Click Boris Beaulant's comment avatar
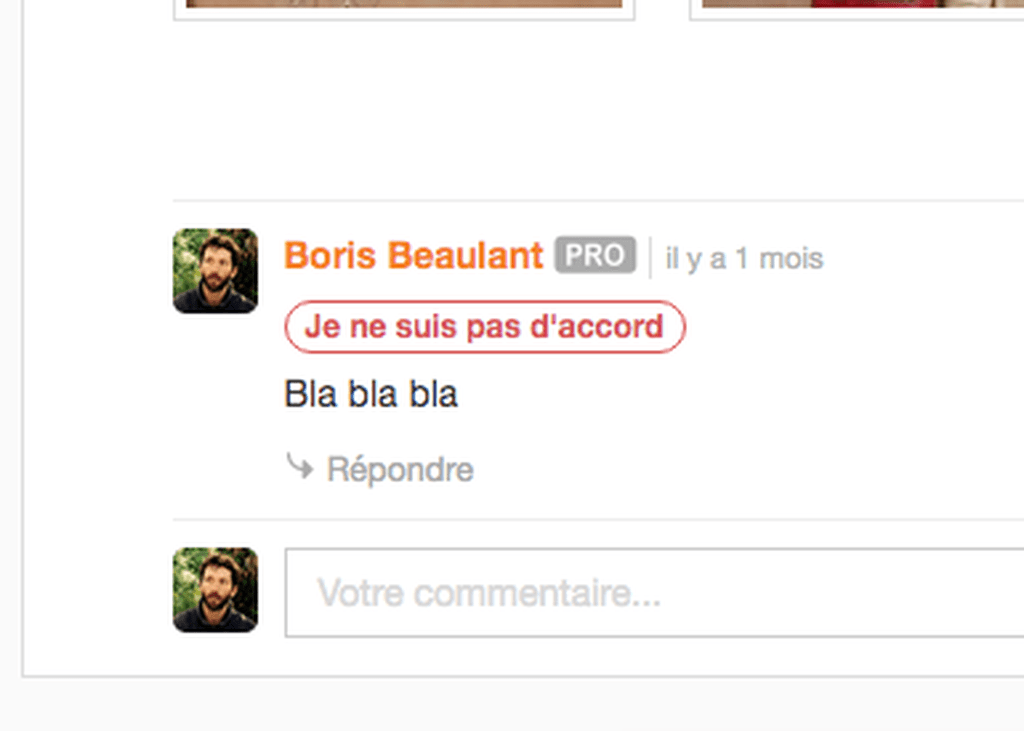The image size is (1024, 731). (216, 270)
